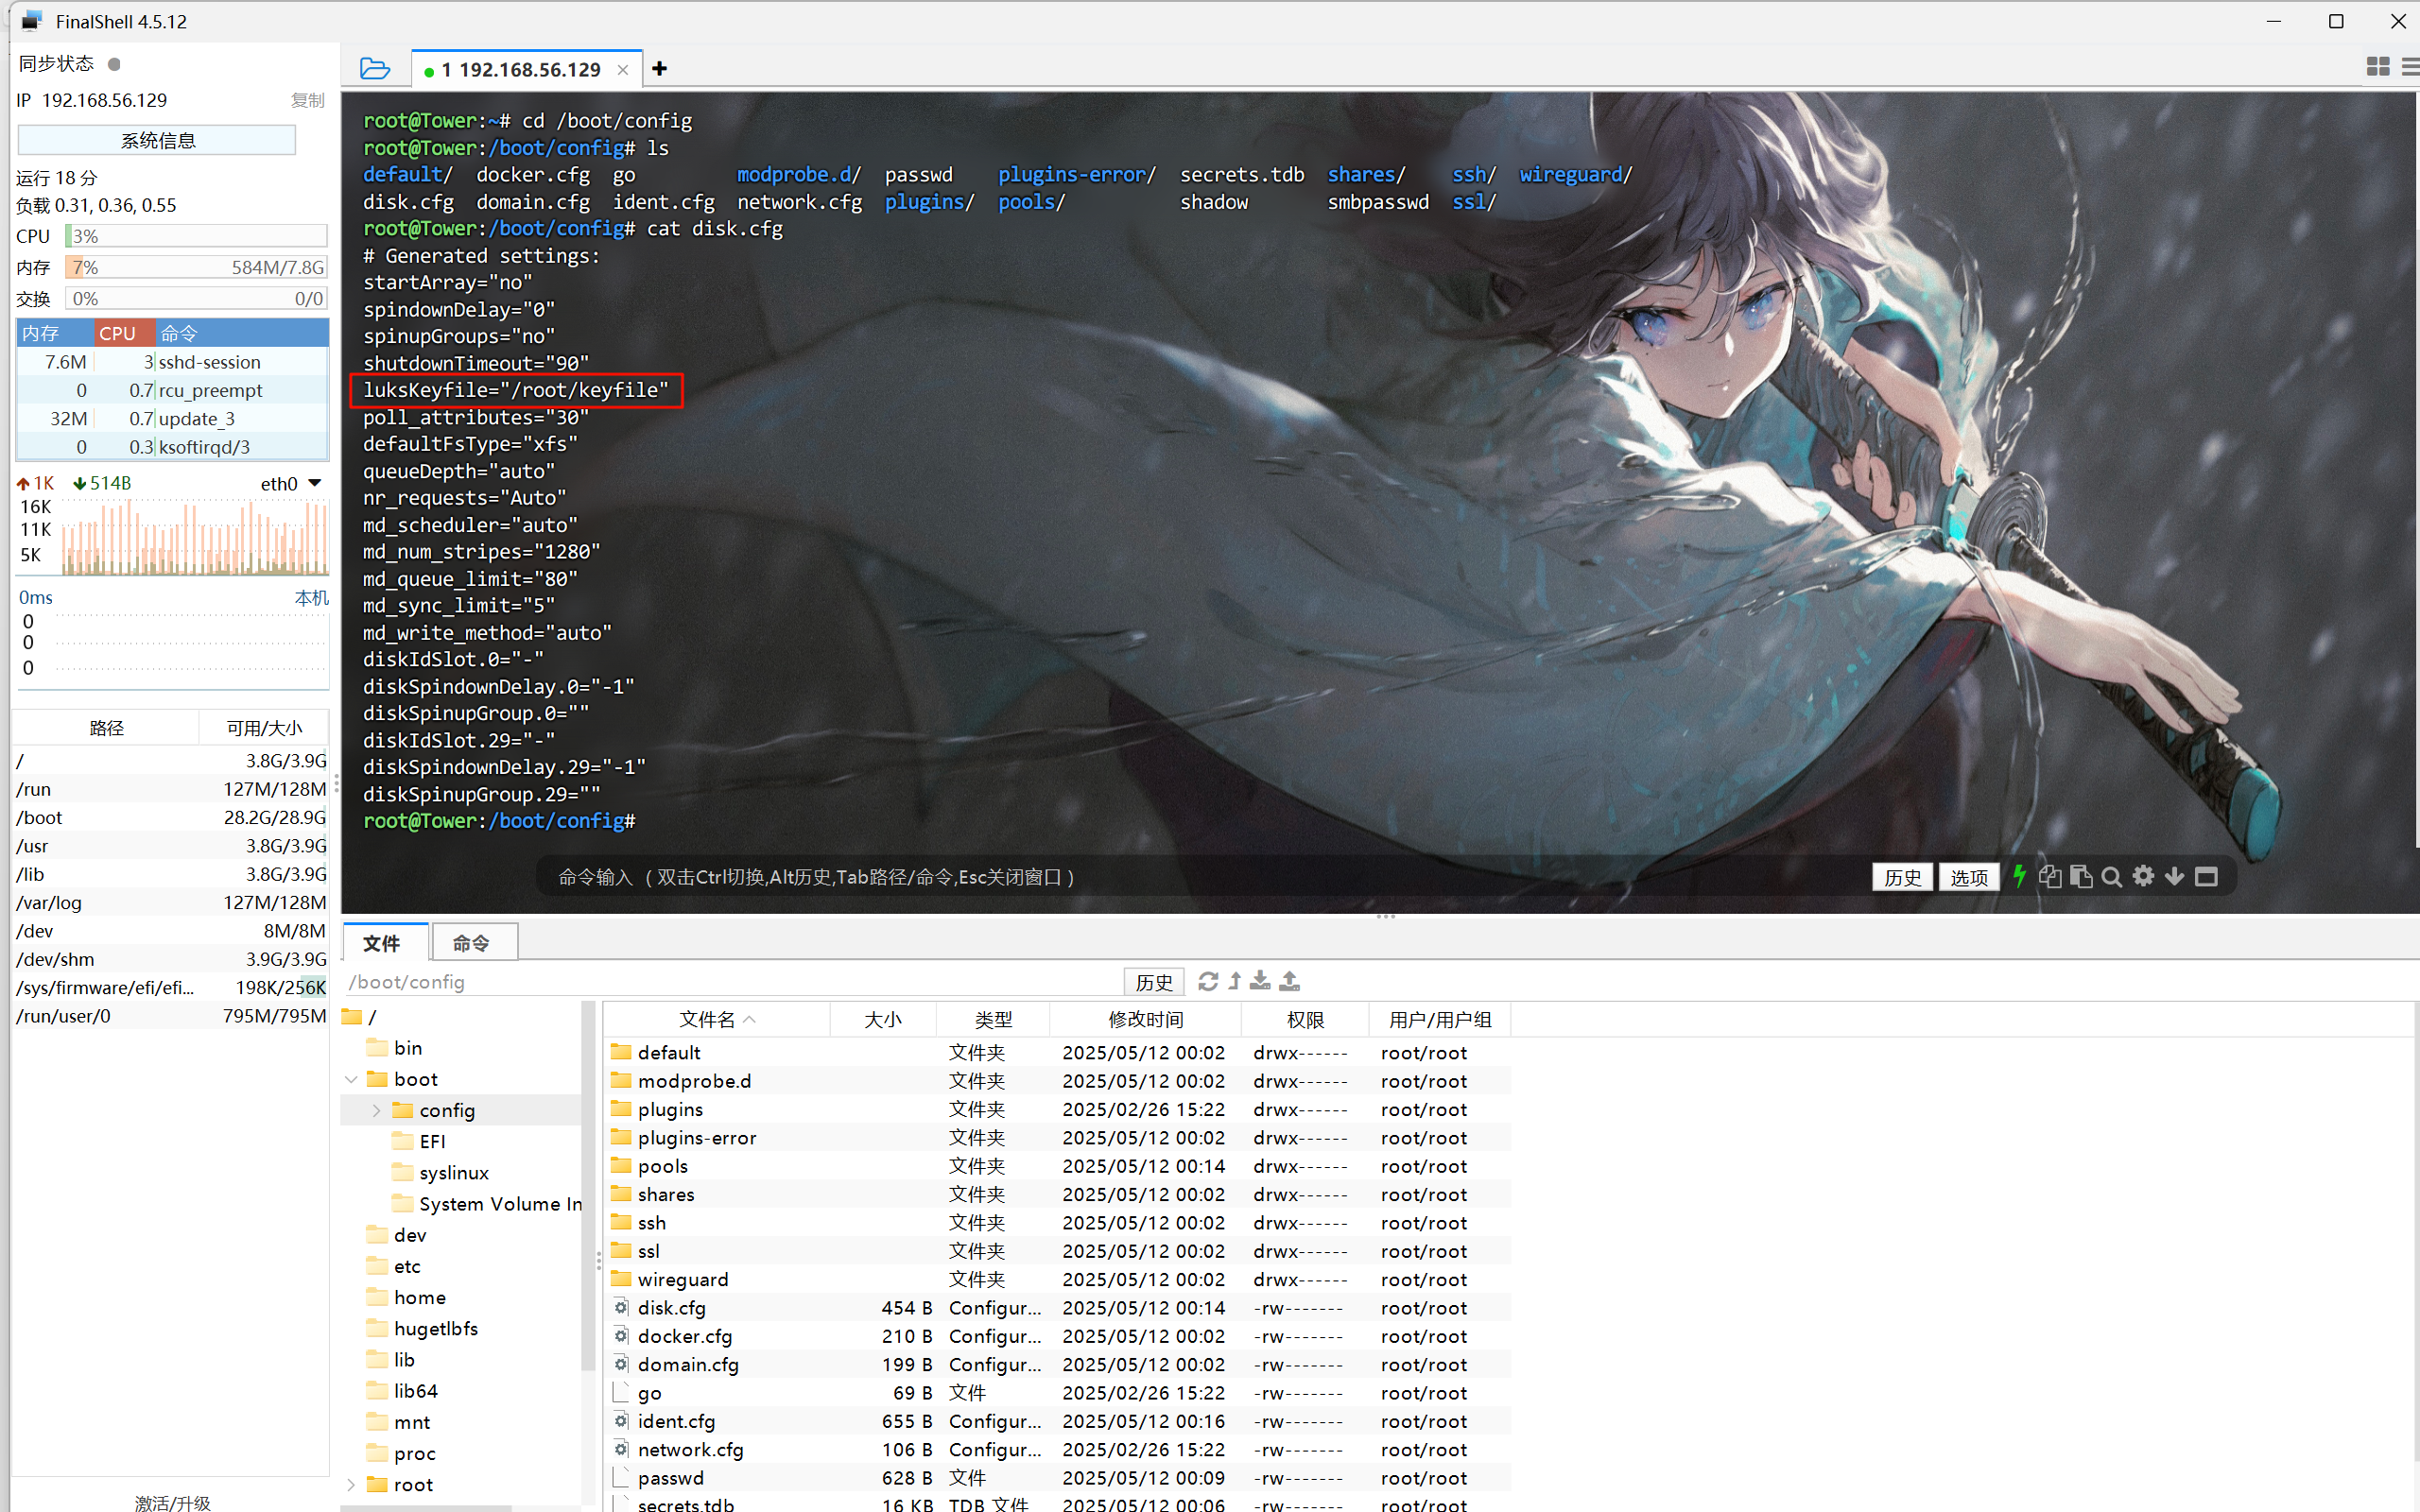The height and width of the screenshot is (1512, 2420).
Task: Click the scroll-to-bottom arrow icon
Action: point(2174,876)
